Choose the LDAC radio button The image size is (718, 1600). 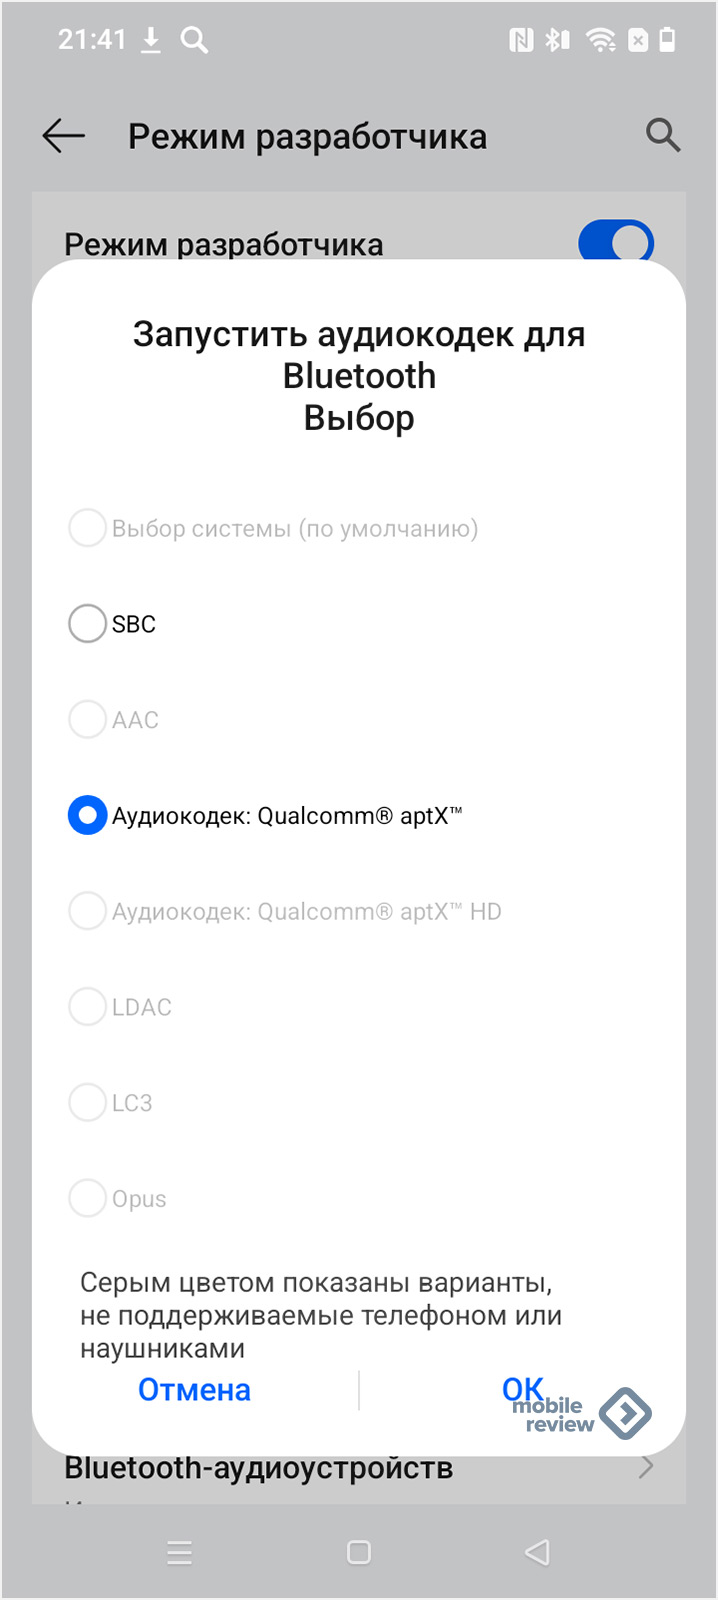point(87,1007)
